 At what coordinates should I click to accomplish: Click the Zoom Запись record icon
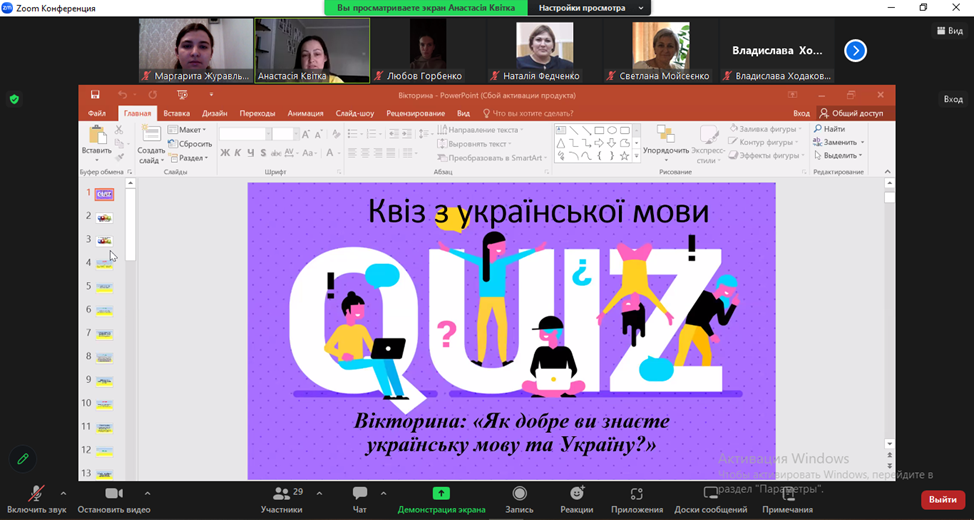click(x=519, y=493)
